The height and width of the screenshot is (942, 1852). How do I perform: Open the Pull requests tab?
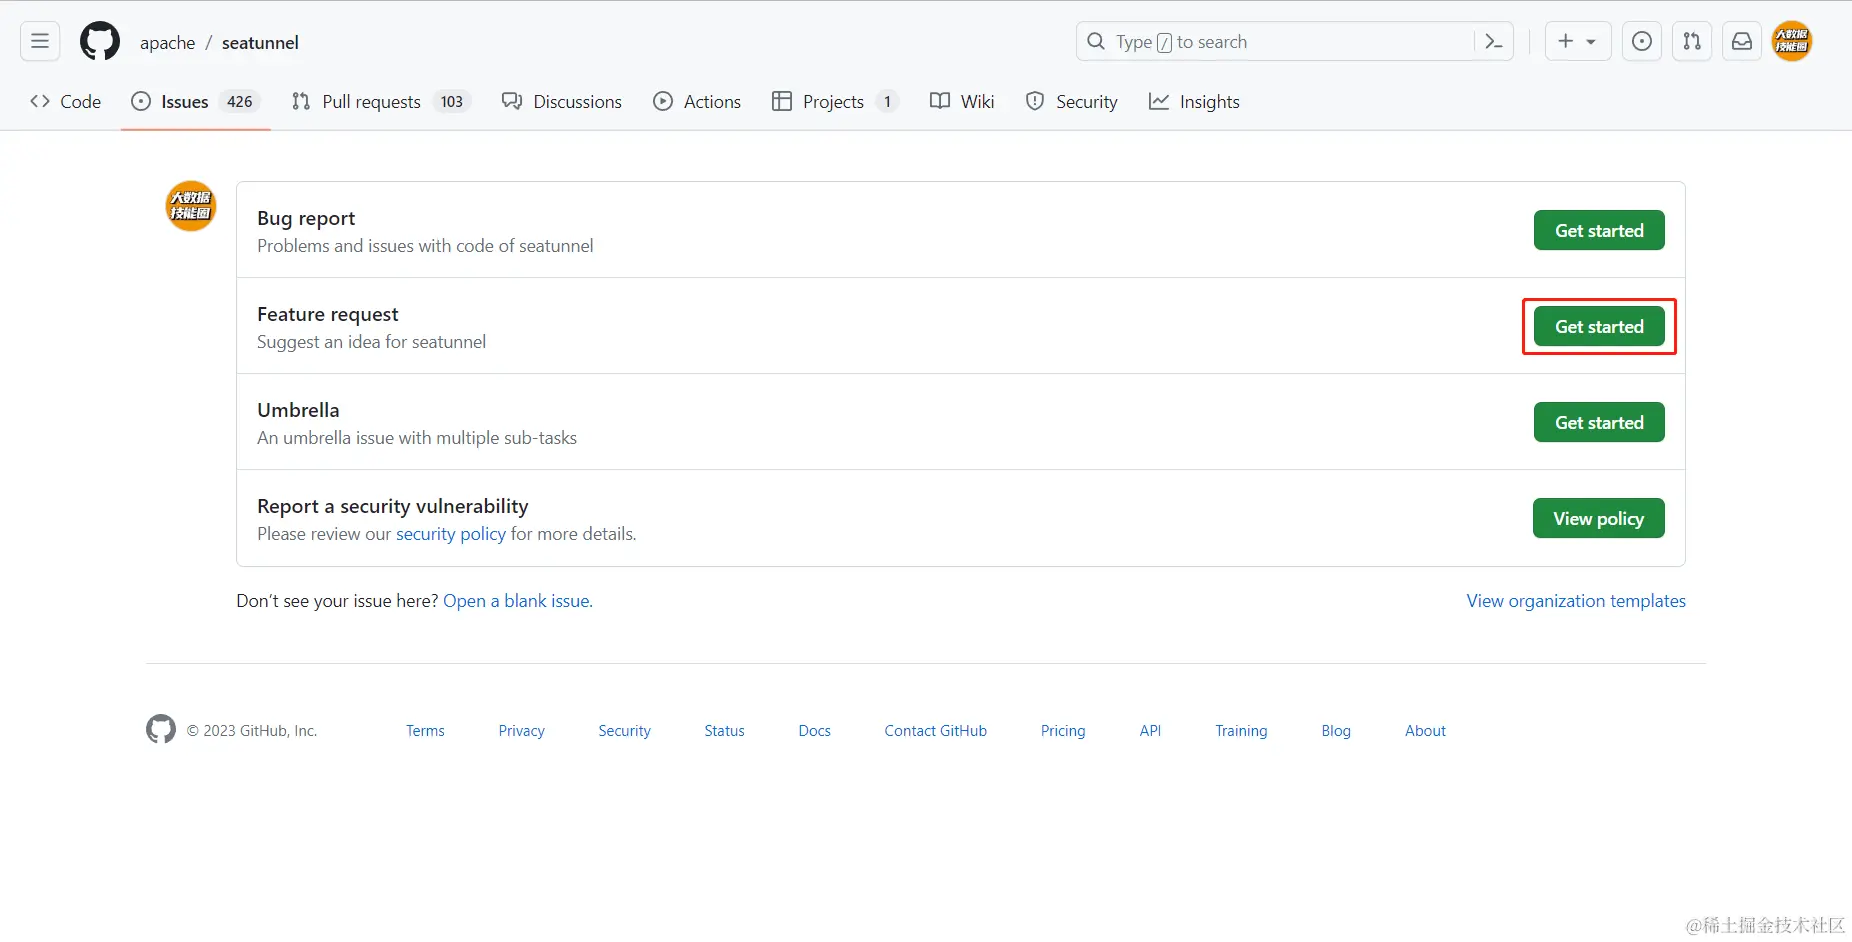(381, 101)
